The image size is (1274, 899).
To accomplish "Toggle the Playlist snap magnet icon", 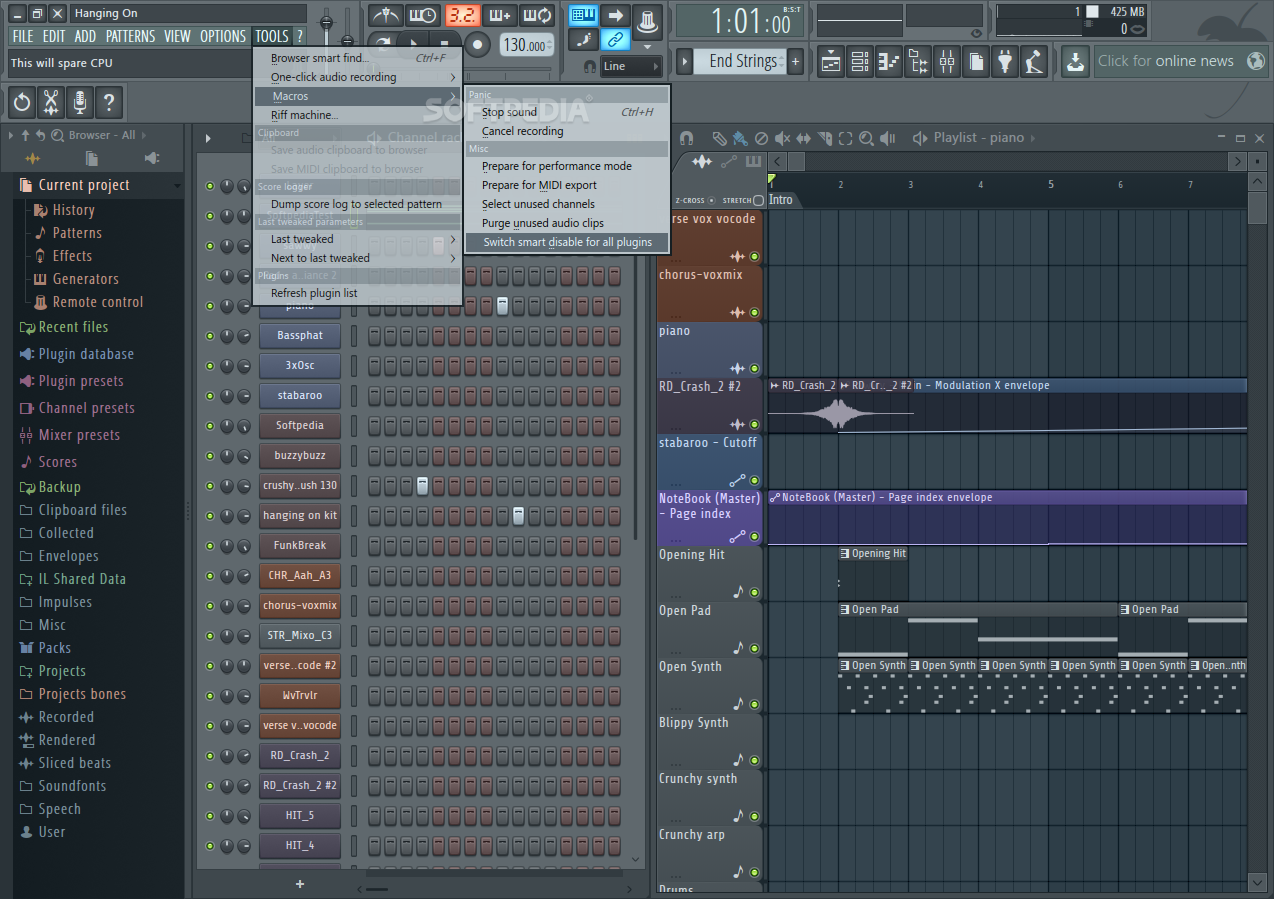I will 686,138.
